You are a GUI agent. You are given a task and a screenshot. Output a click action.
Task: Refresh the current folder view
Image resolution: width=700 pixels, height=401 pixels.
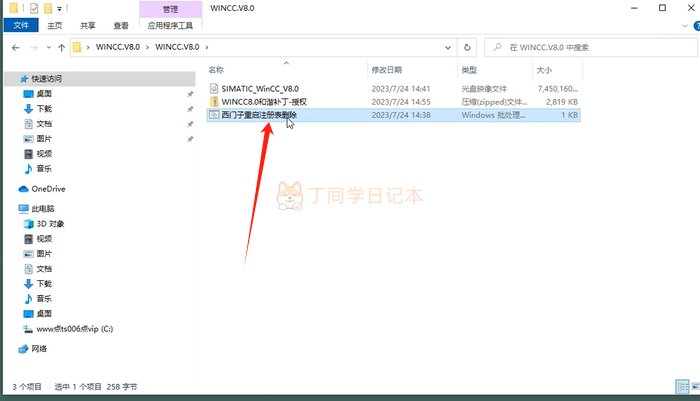coord(467,47)
